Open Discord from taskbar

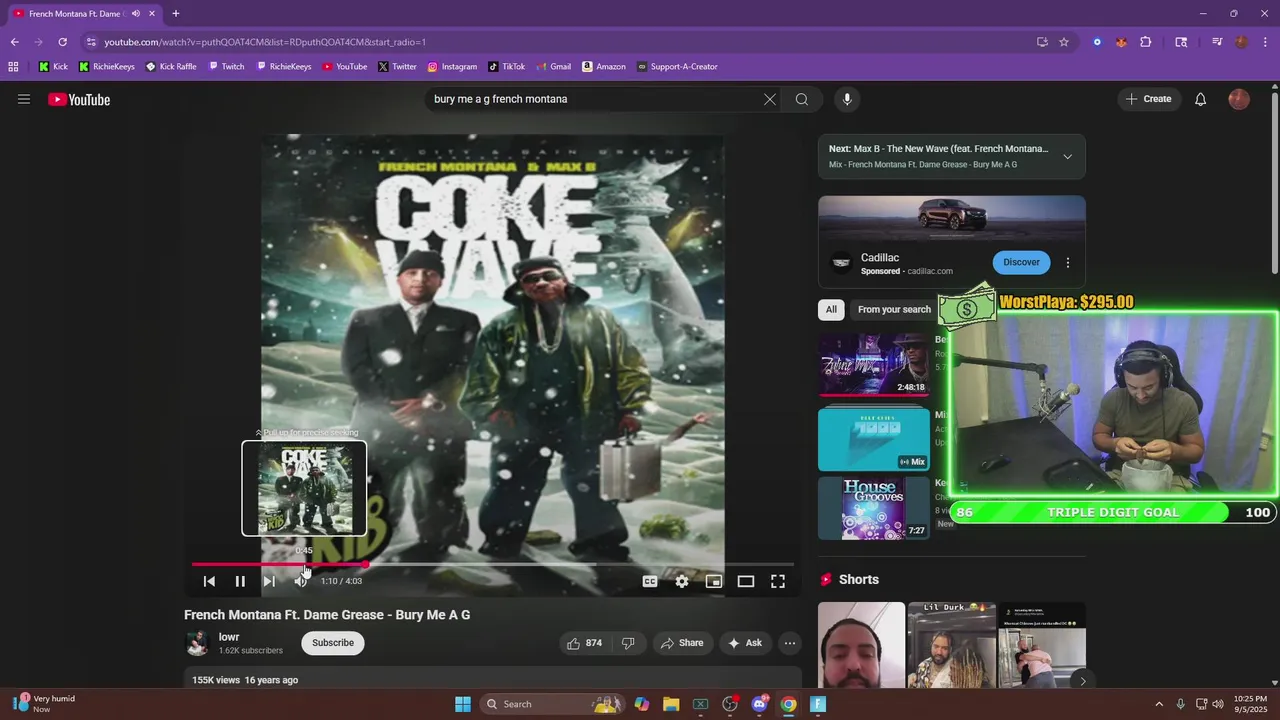coord(759,704)
